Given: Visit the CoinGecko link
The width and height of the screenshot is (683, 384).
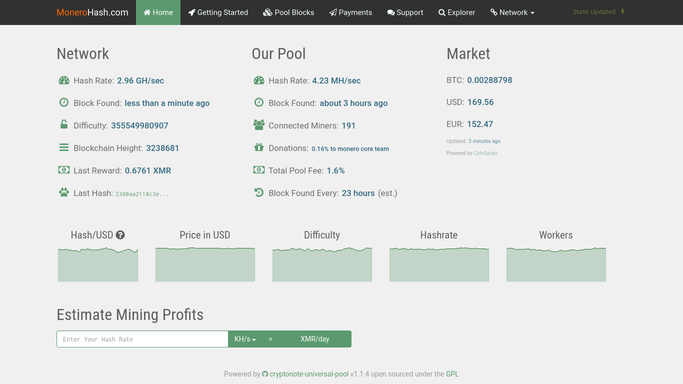Looking at the screenshot, I should [x=485, y=153].
